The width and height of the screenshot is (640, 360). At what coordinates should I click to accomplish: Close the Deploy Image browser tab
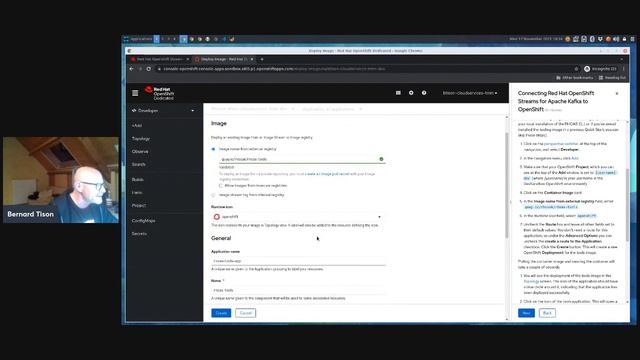click(252, 59)
